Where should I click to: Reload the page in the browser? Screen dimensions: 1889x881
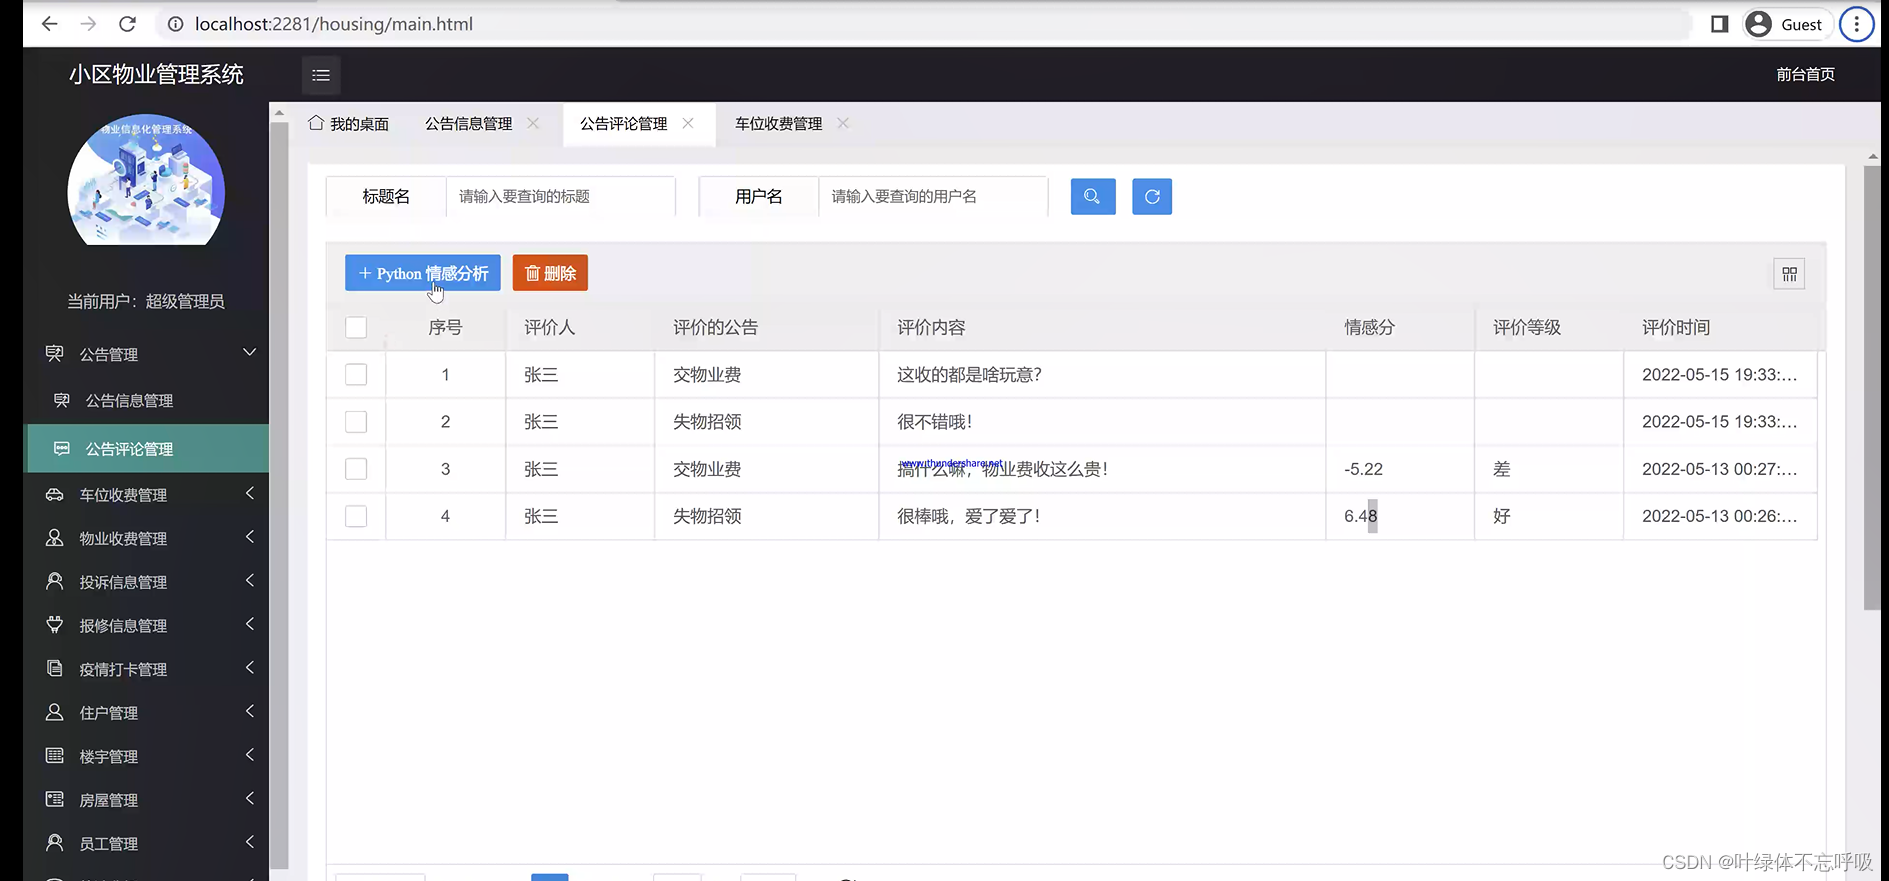point(127,24)
